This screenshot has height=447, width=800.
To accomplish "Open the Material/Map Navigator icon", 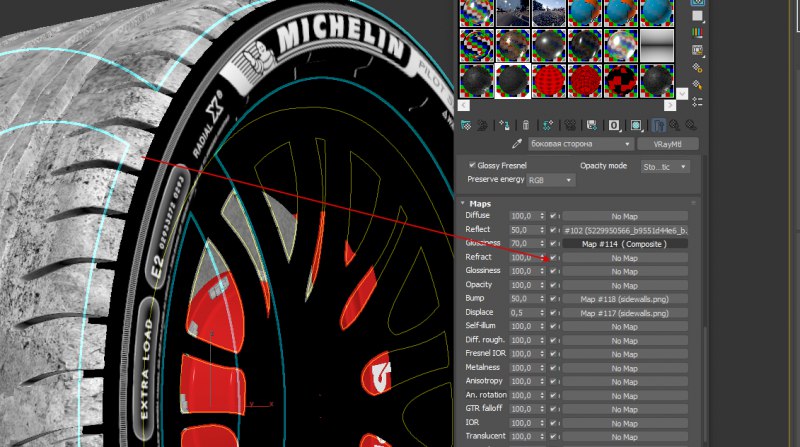I will point(697,102).
